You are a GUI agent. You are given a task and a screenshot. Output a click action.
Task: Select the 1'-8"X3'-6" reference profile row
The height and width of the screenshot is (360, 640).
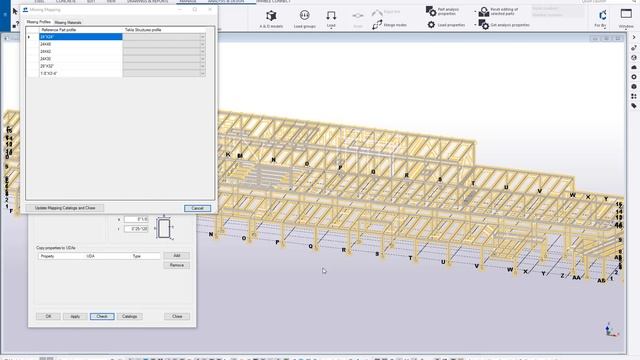click(81, 73)
